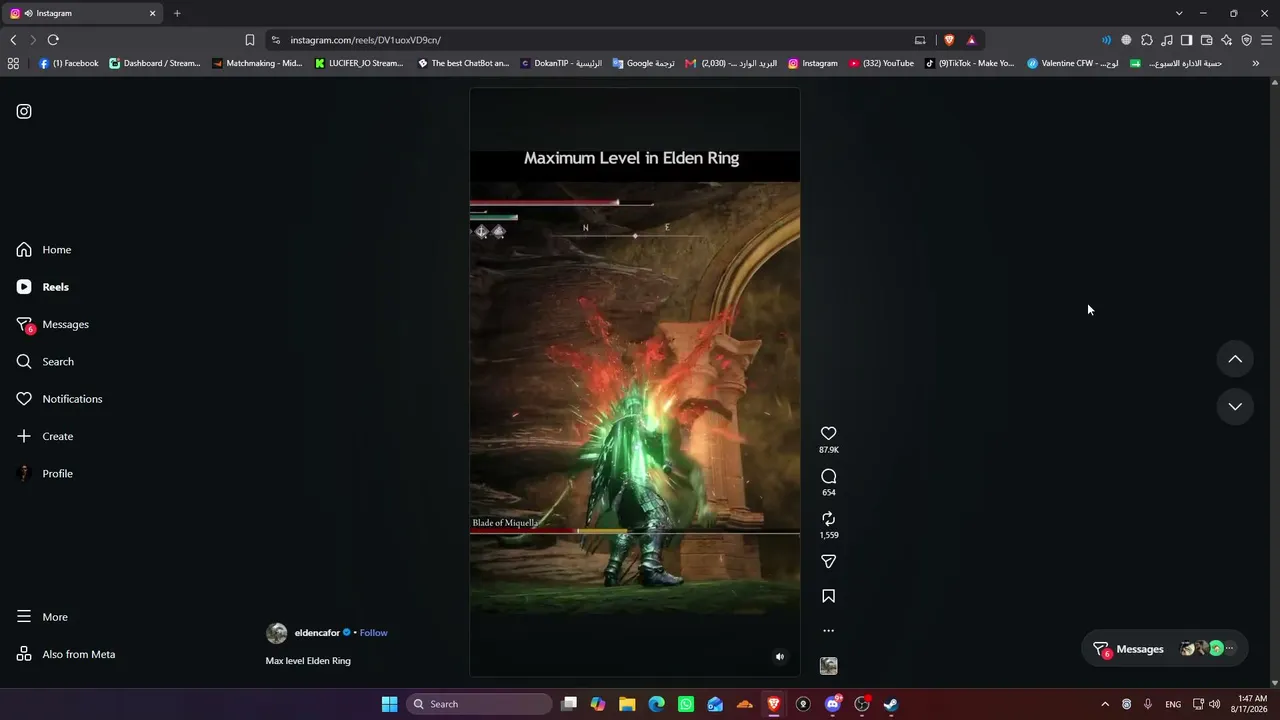
Task: Open the TikTok bookmark
Action: pos(969,63)
